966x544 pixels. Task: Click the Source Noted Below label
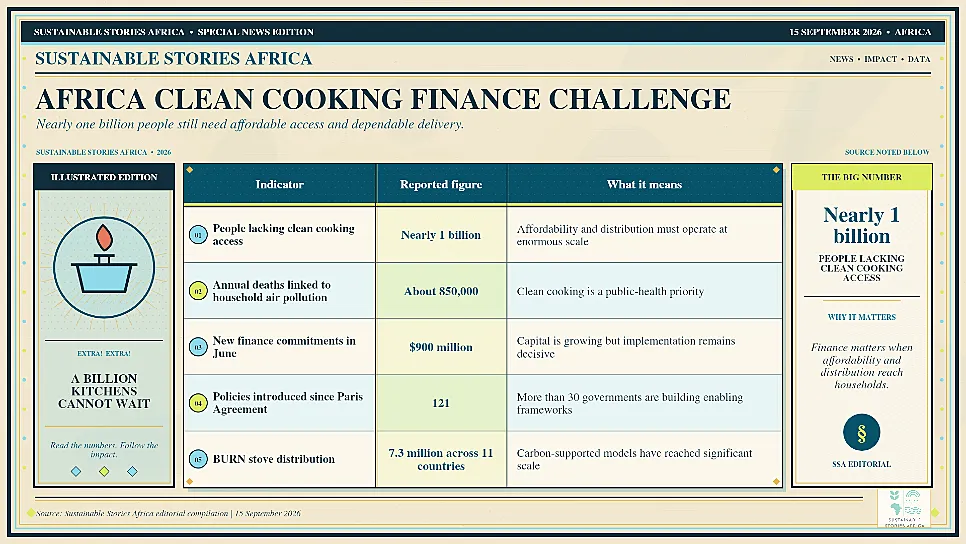click(x=887, y=152)
